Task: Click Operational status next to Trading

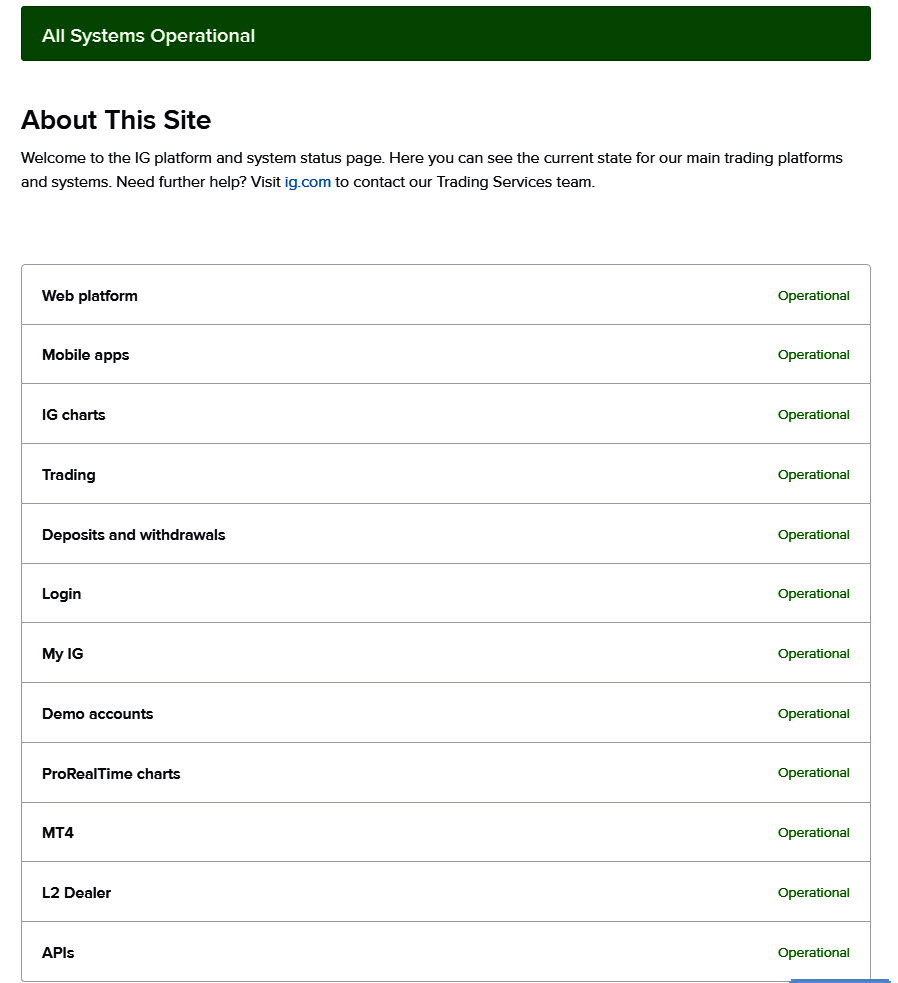Action: pos(813,475)
